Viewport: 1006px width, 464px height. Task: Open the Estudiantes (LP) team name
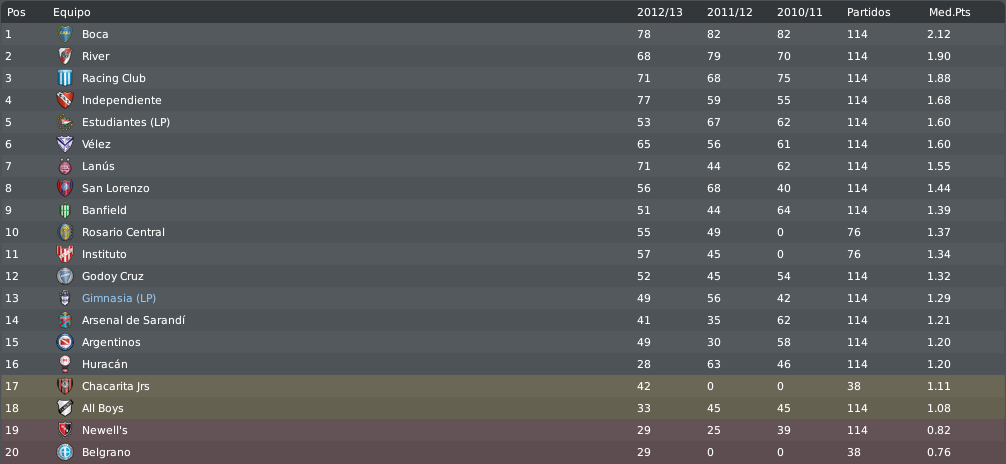click(x=126, y=122)
